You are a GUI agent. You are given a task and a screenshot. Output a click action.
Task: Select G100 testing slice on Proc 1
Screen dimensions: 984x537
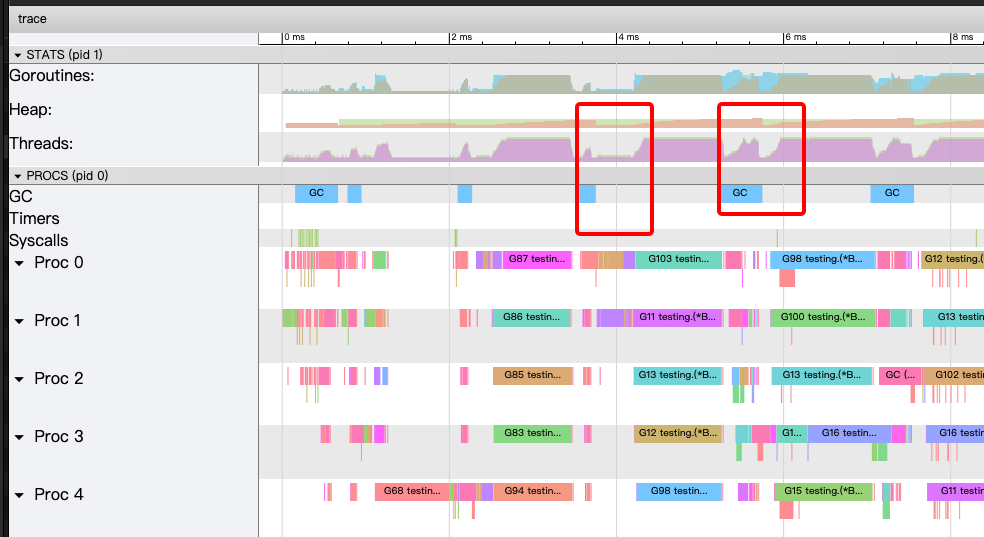click(x=823, y=317)
